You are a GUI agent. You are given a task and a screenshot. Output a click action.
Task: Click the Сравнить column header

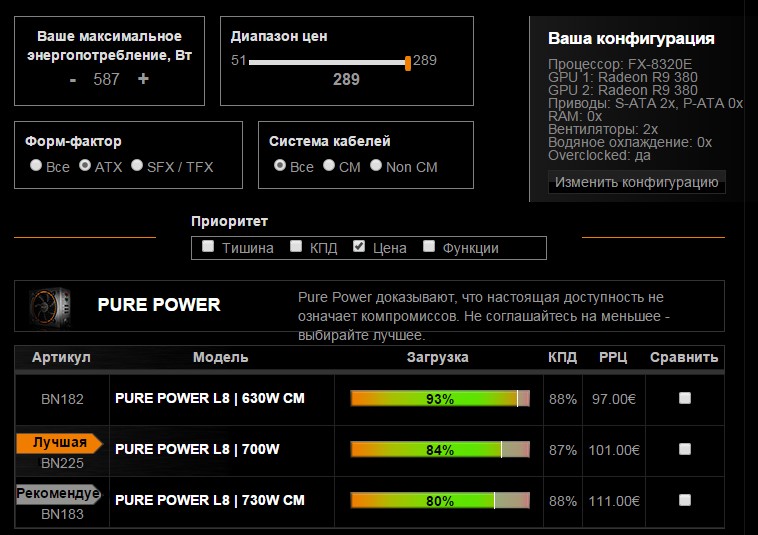(684, 357)
